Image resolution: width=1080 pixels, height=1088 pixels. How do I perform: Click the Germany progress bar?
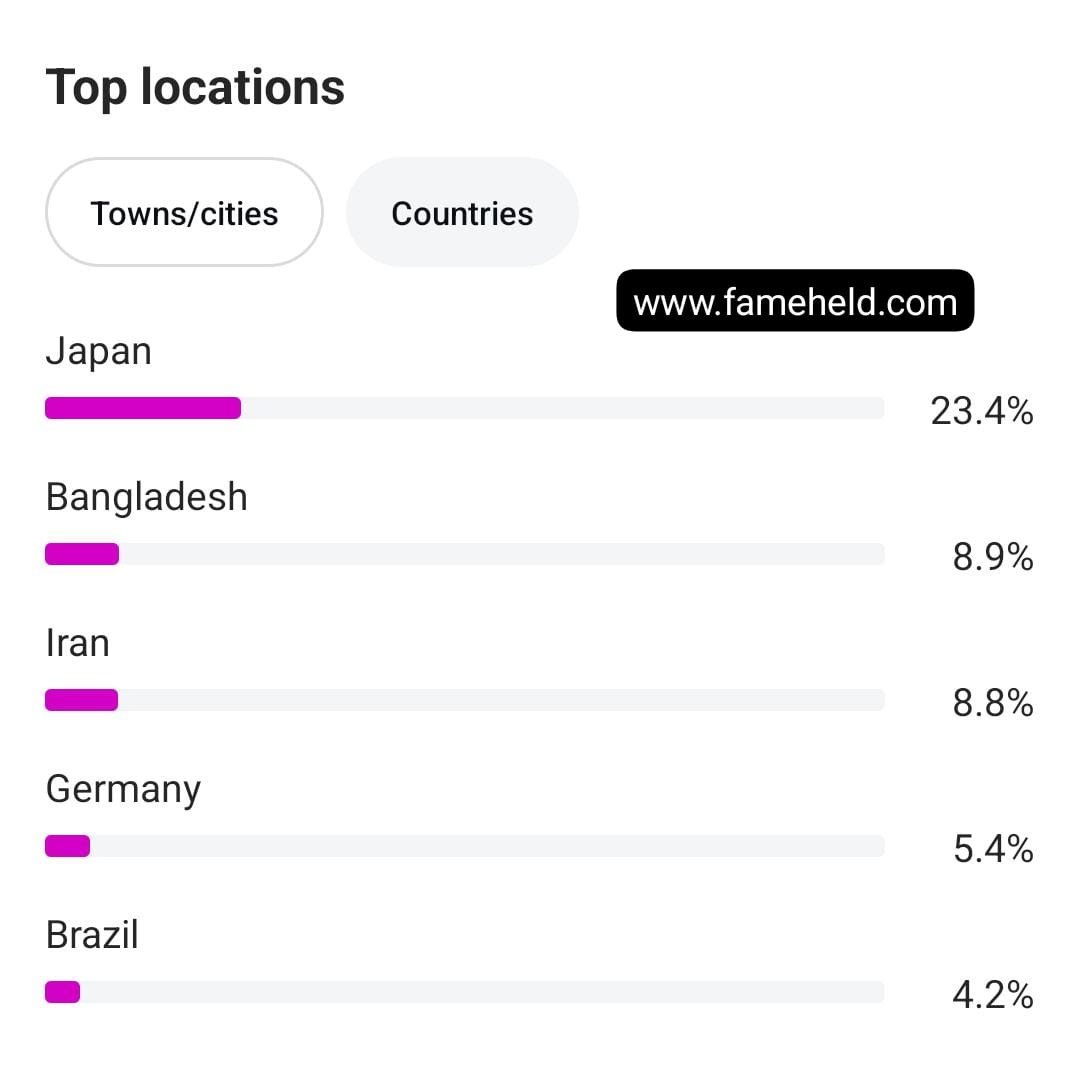(x=465, y=846)
